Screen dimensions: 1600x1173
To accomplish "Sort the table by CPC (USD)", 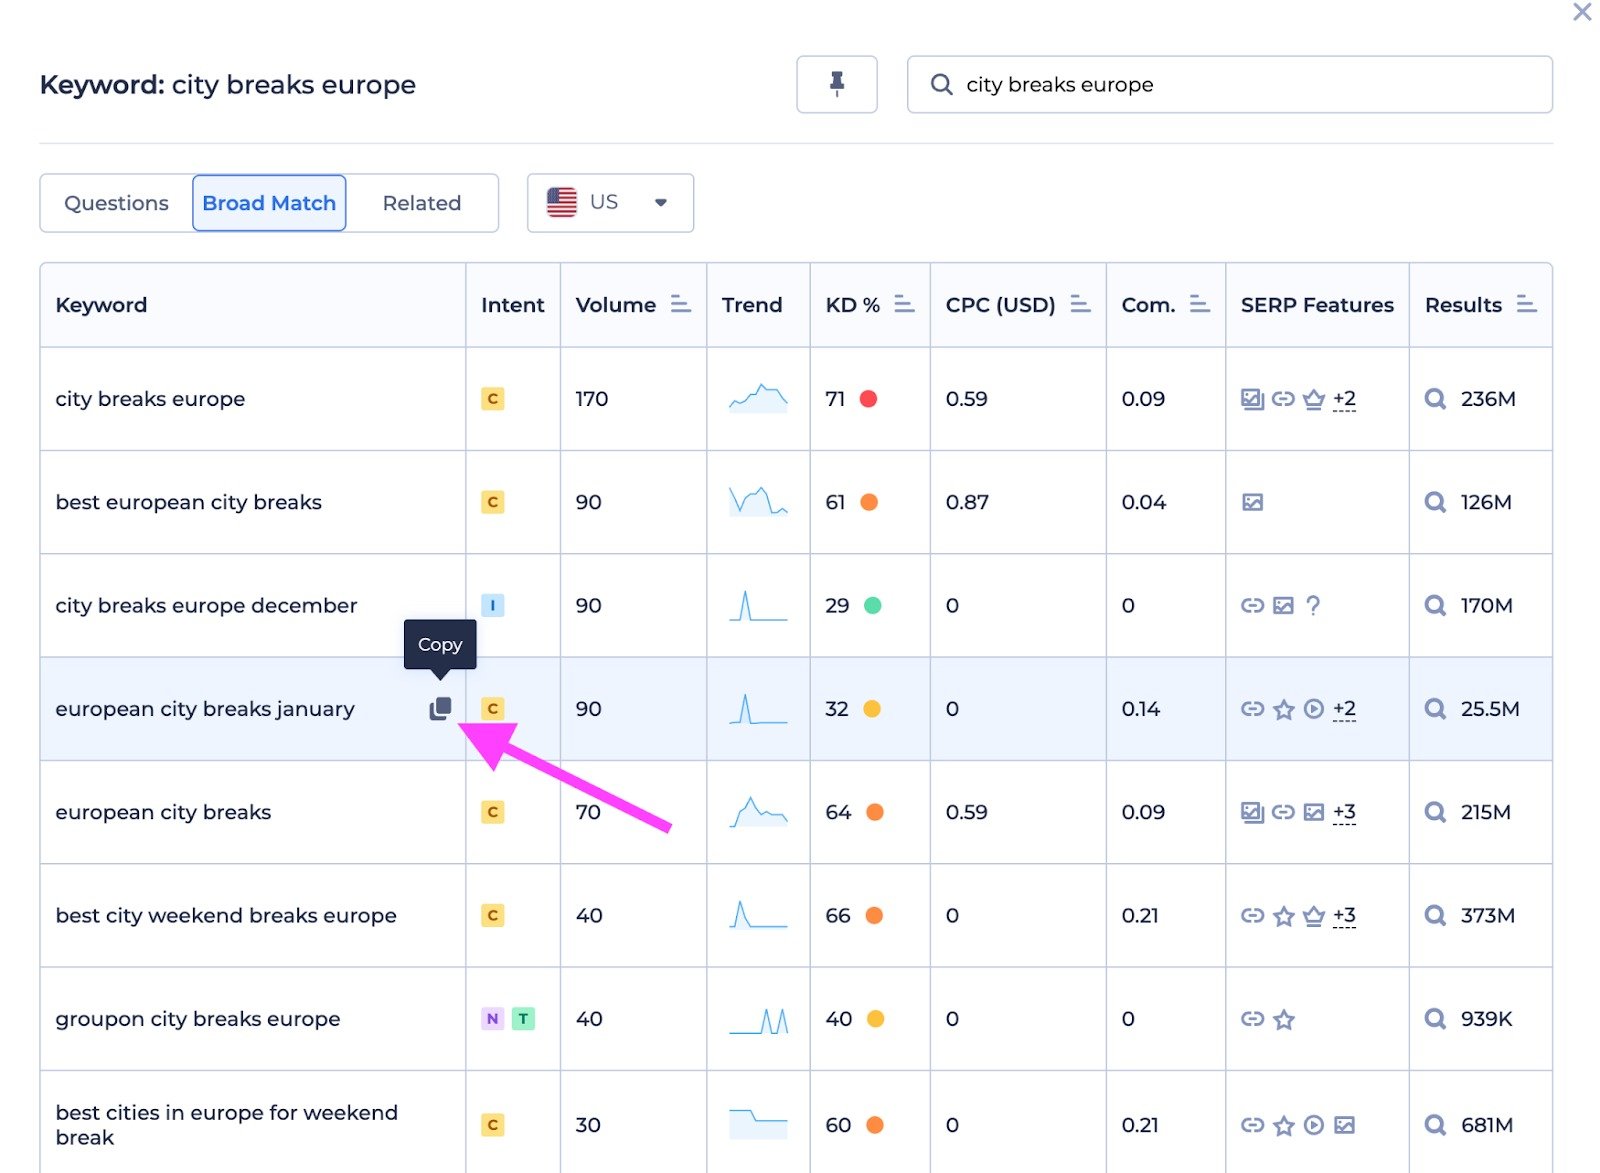I will point(1079,304).
